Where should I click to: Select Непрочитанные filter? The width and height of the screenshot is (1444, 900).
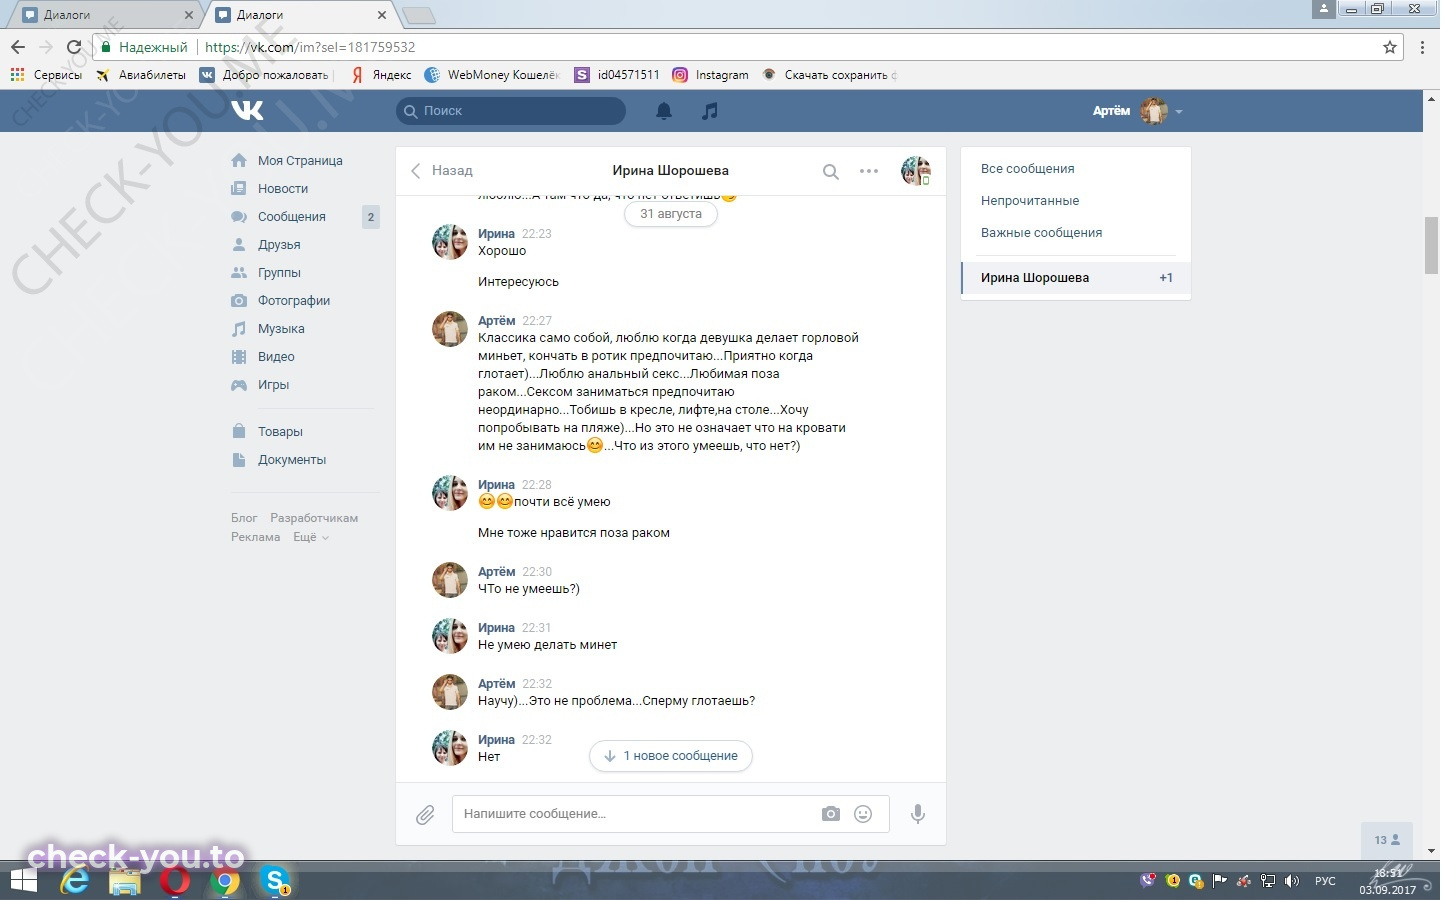click(1030, 201)
